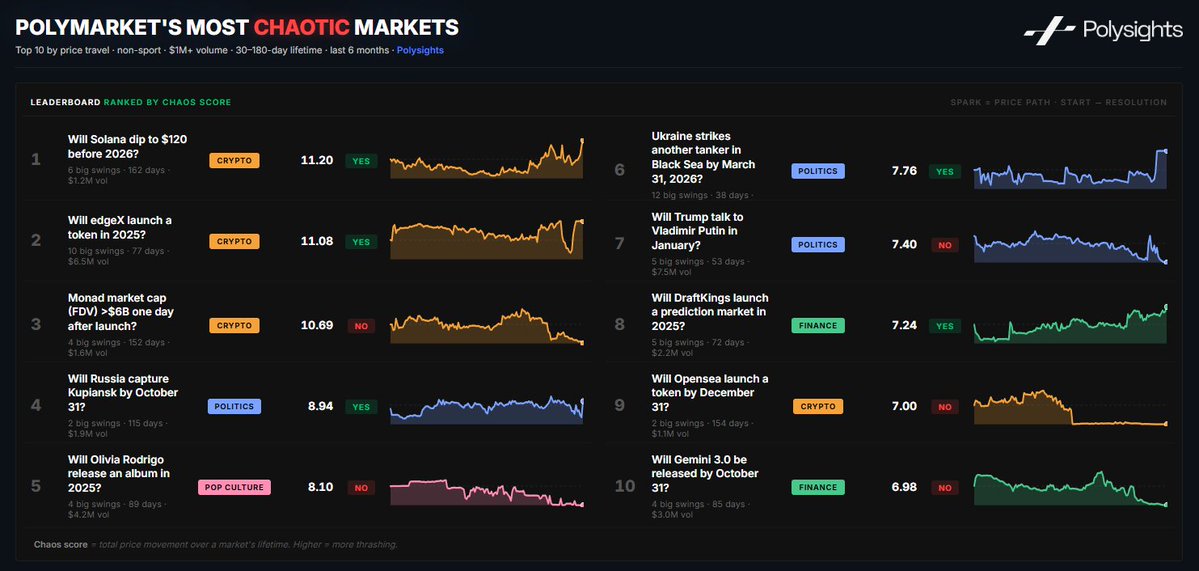This screenshot has width=1199, height=571.
Task: Click the Monad price sparkline chart
Action: pyautogui.click(x=487, y=326)
